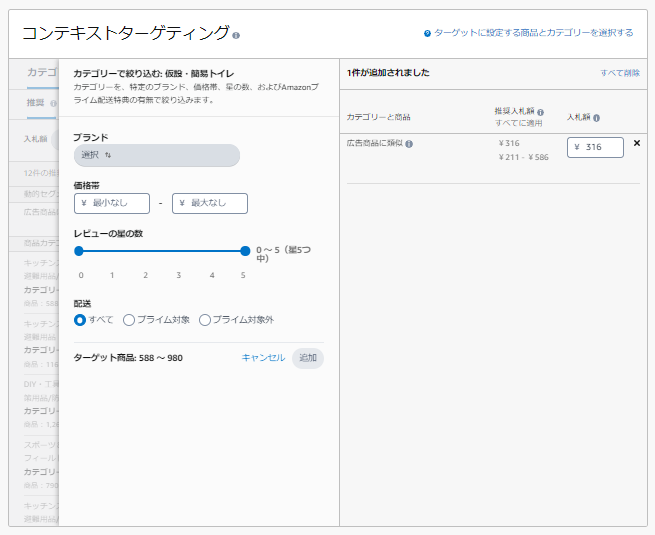
Task: Click カテゴリーで絞り込む: 仮設・簡易トイレ heading
Action: click(154, 74)
